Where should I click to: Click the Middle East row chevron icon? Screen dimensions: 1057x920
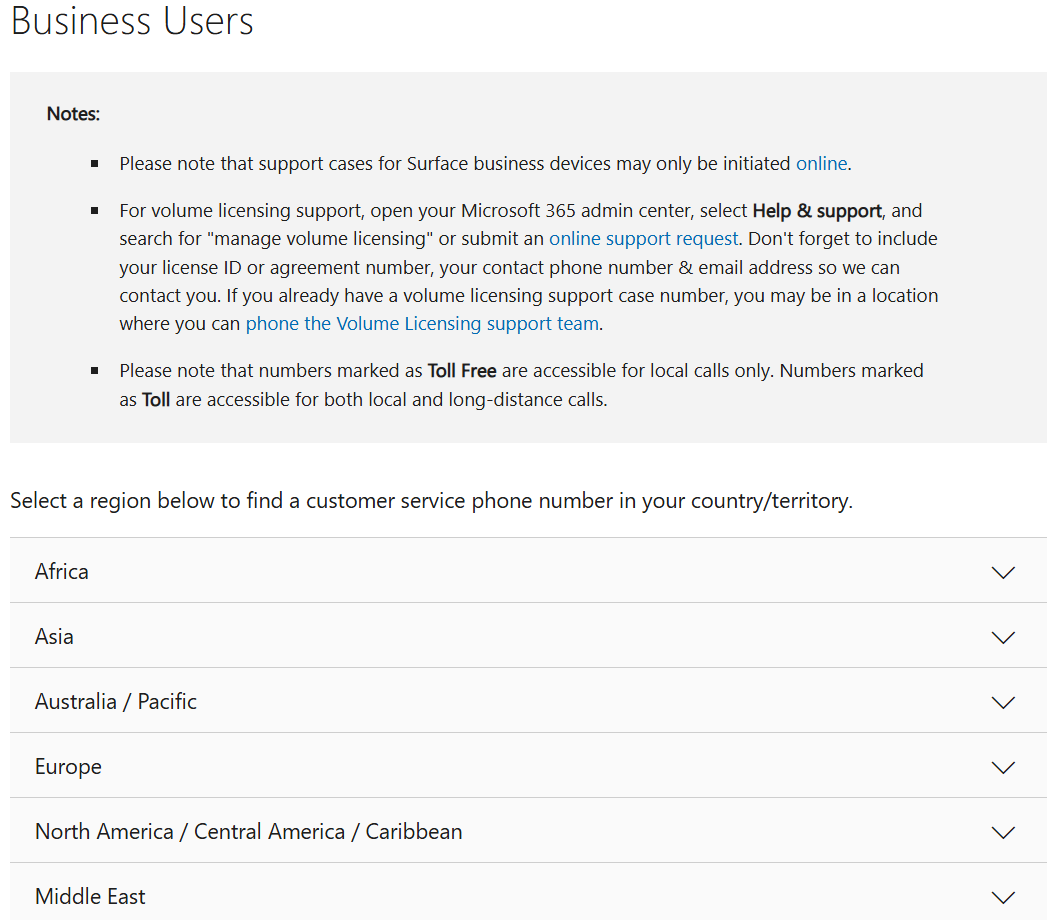click(1002, 897)
